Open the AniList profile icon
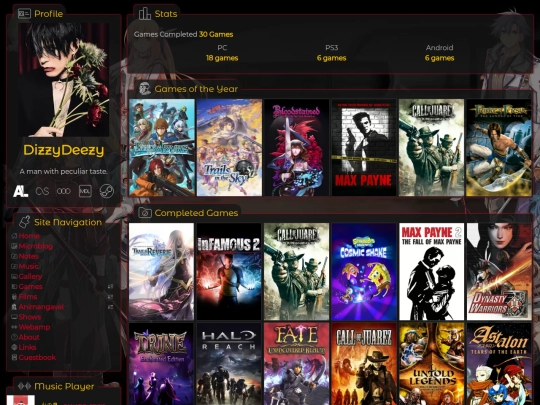This screenshot has height=405, width=540. [20, 191]
